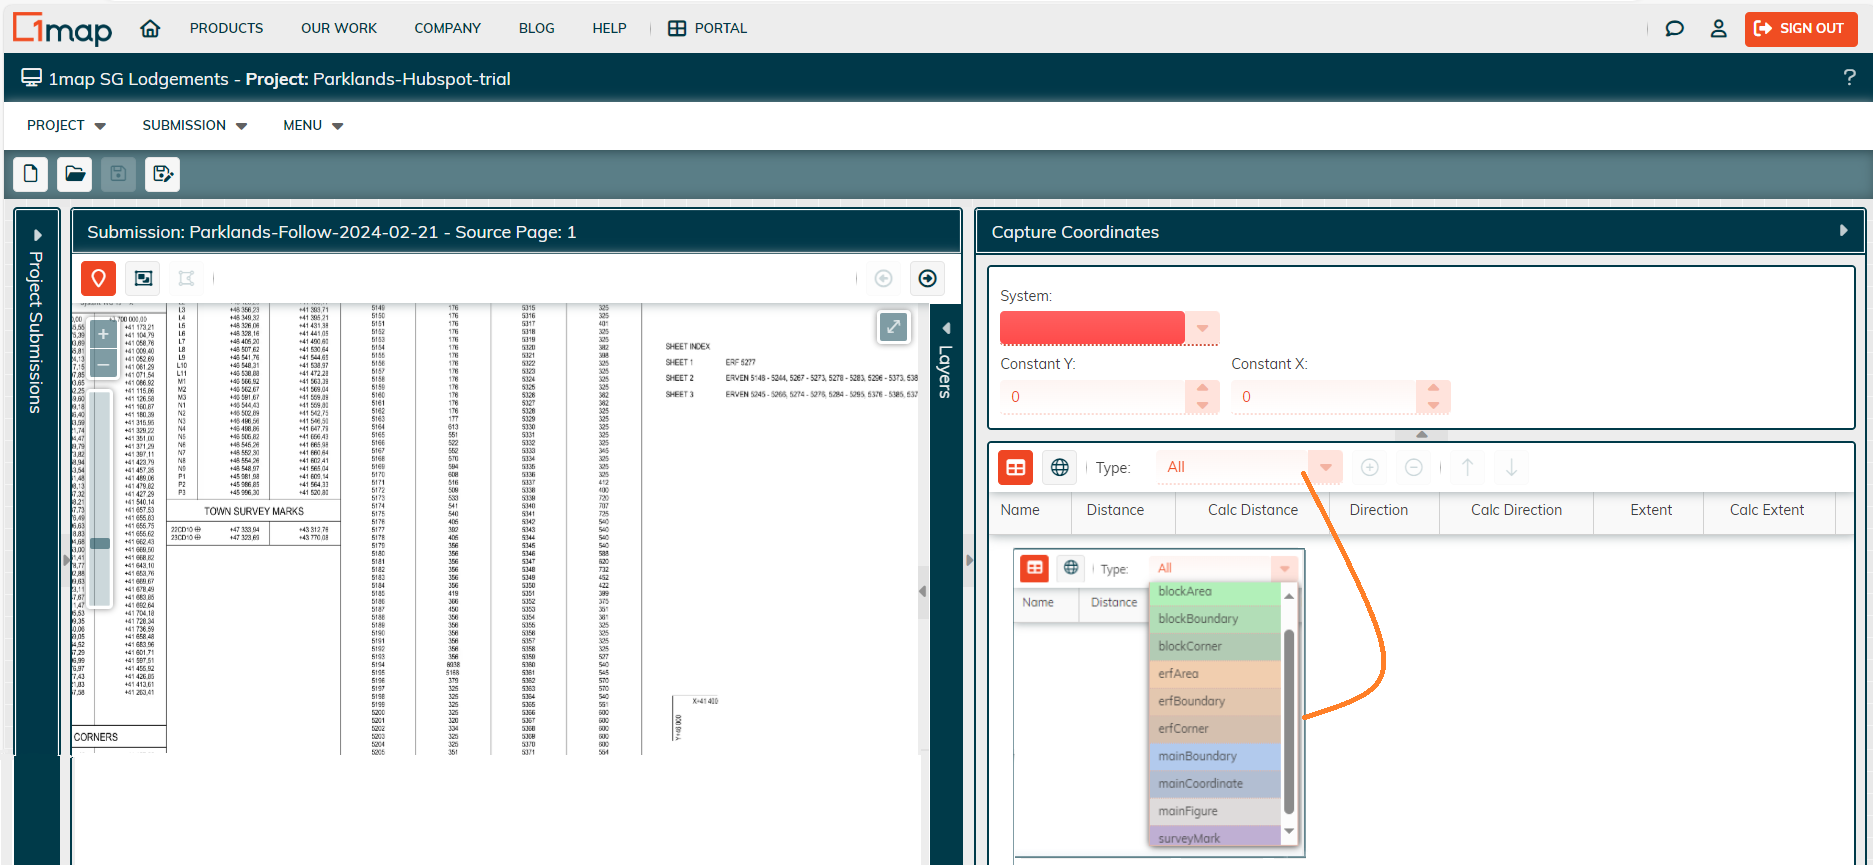
Task: Open the System dropdown
Action: [1202, 328]
